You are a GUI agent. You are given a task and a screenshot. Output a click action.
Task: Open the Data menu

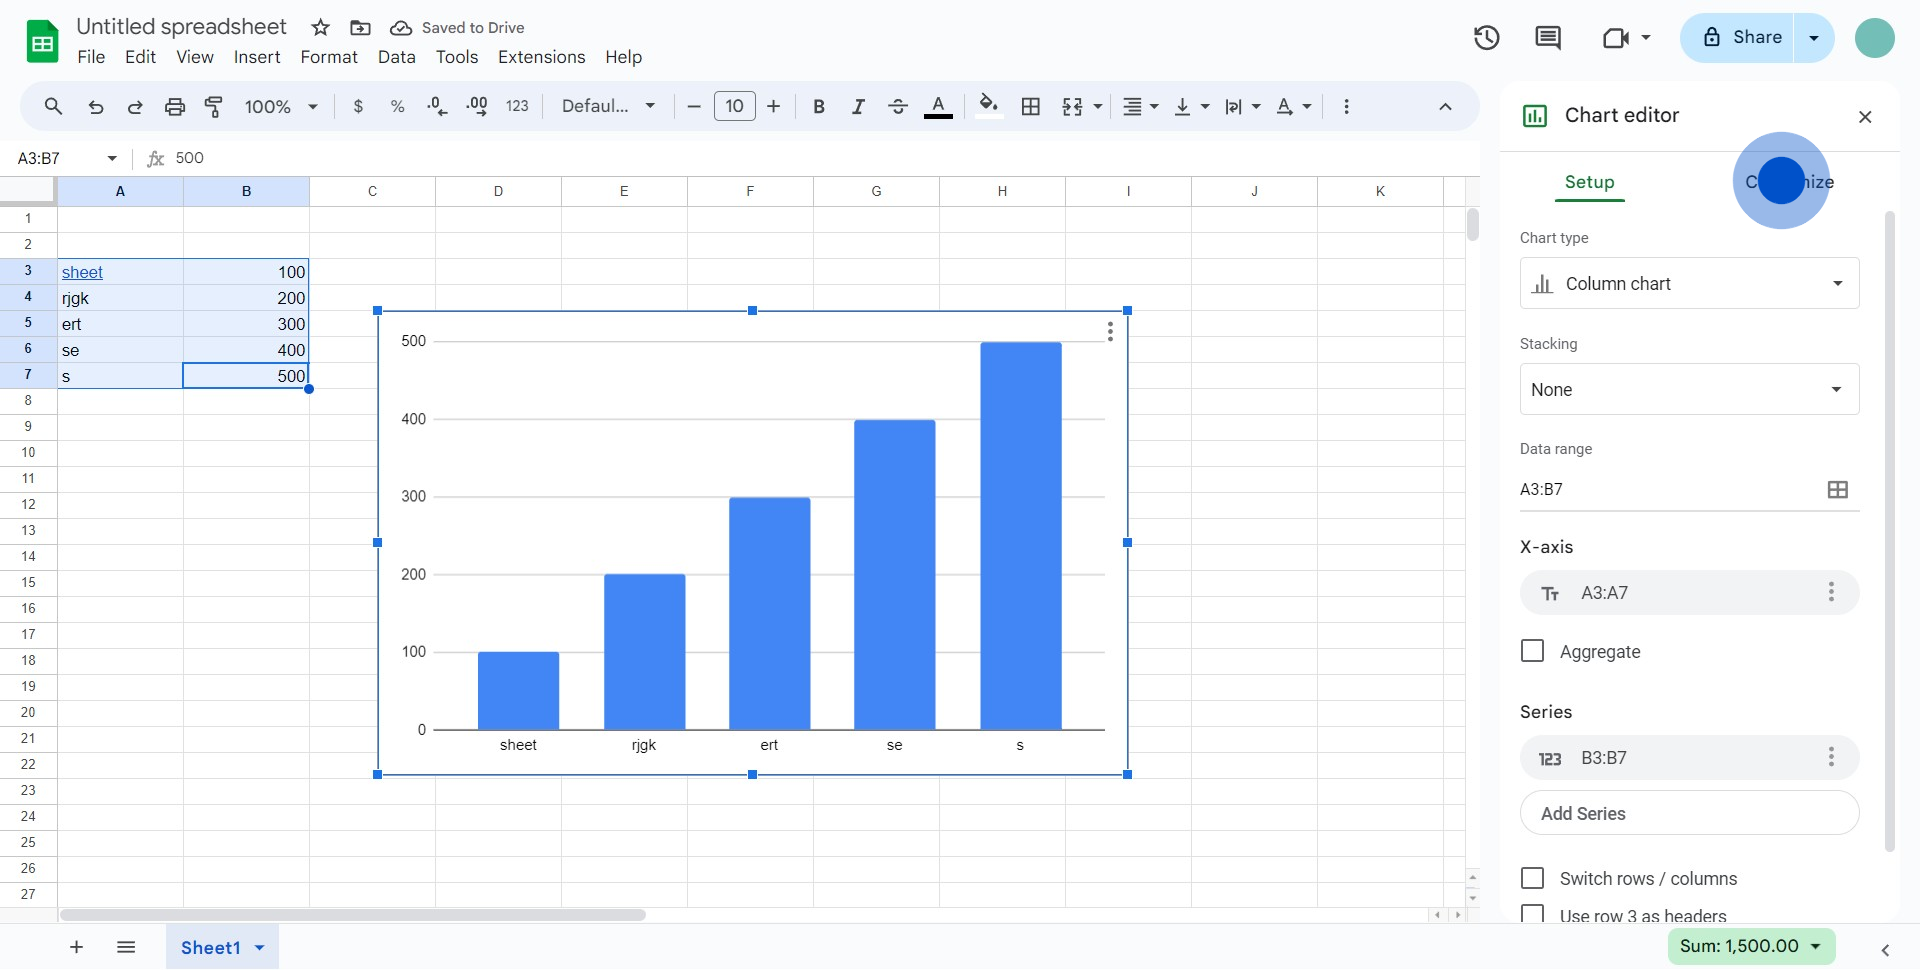(x=397, y=57)
